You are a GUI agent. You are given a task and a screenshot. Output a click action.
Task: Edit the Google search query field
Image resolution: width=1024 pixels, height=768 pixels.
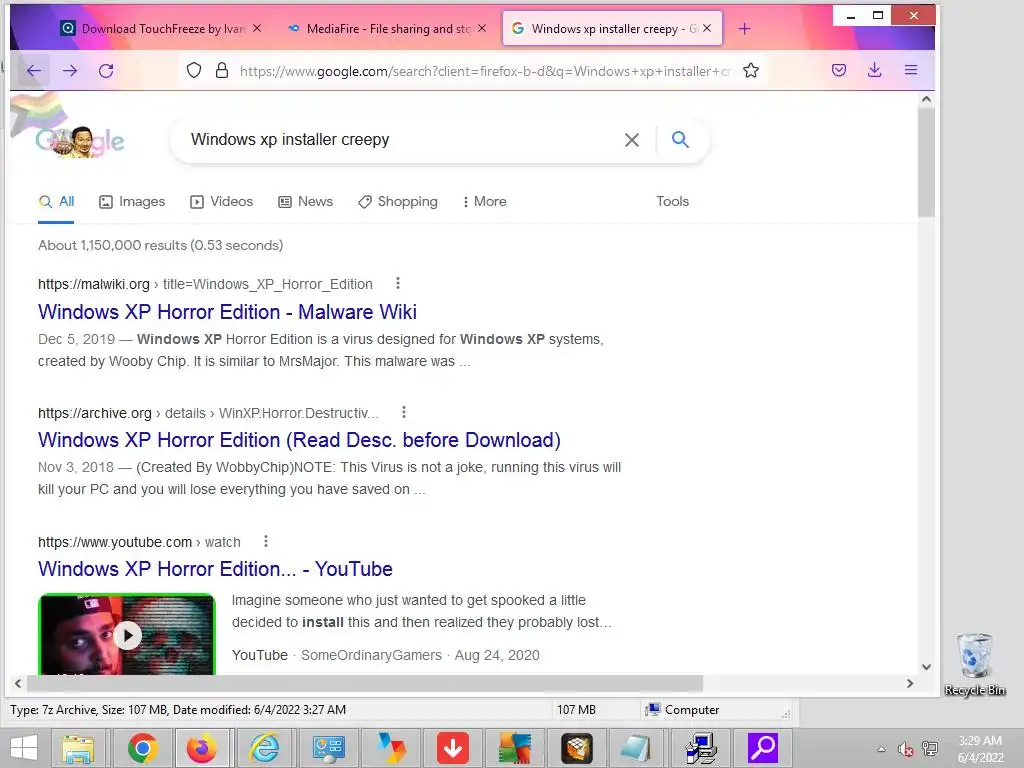pyautogui.click(x=398, y=140)
